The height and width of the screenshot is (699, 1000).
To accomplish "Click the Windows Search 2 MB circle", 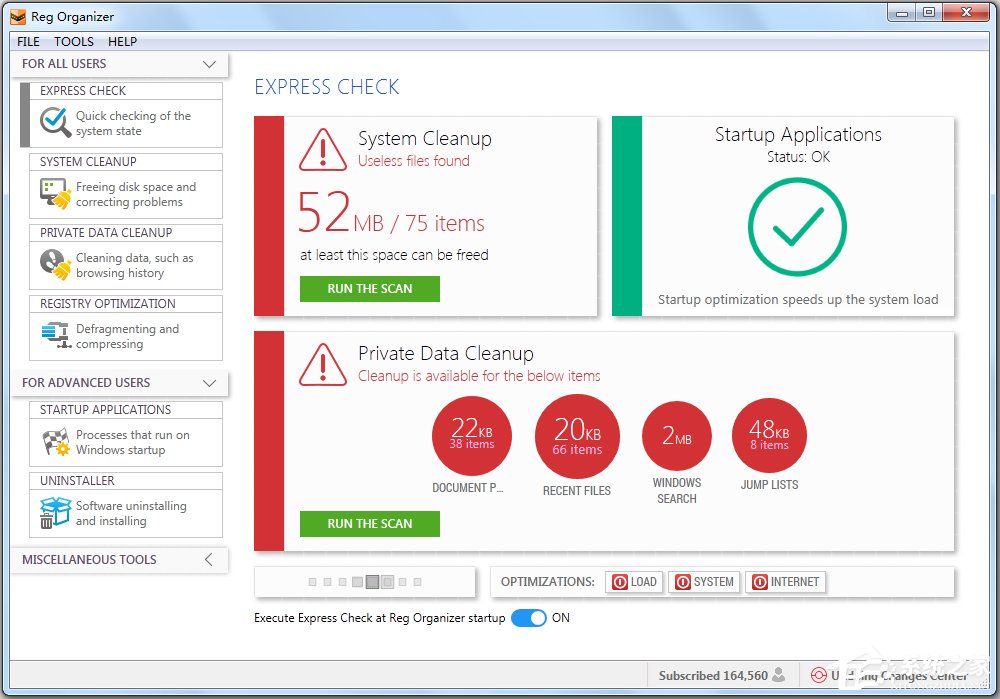I will pyautogui.click(x=677, y=436).
